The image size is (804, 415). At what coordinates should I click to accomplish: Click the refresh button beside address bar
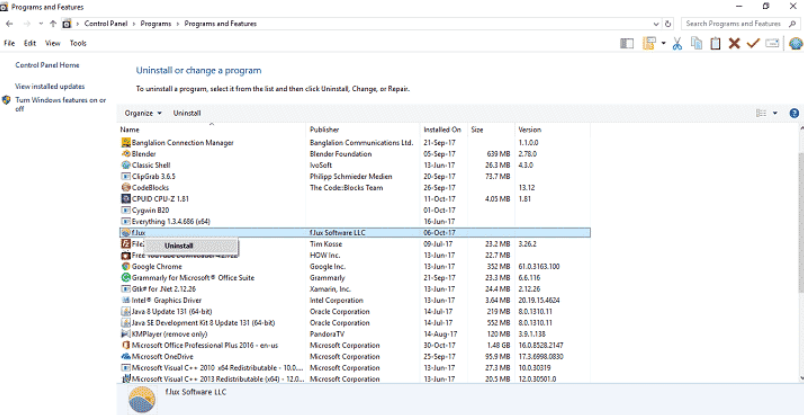tap(669, 23)
